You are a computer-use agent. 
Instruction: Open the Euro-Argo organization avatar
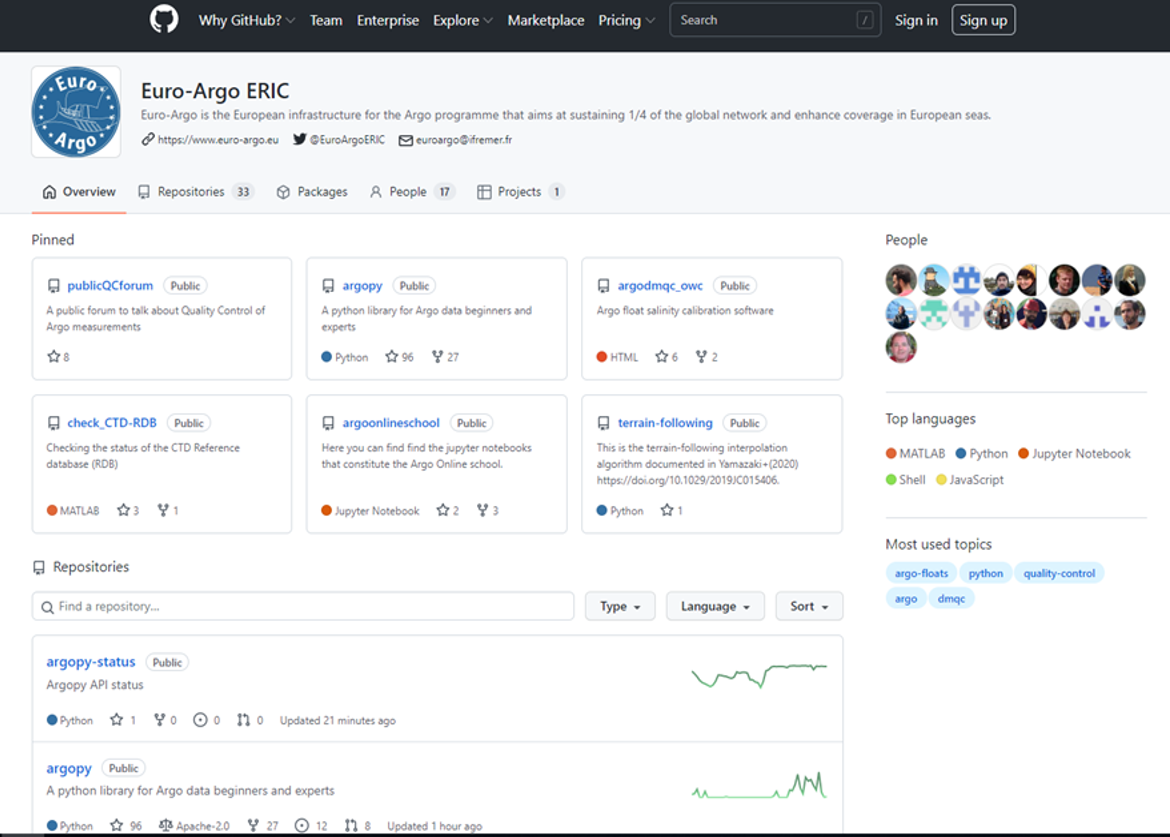(x=76, y=112)
